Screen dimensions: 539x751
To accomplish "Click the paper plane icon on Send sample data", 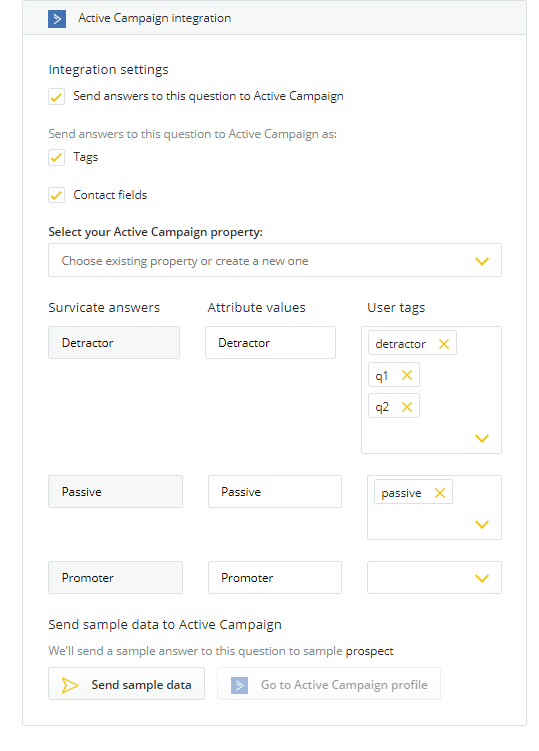I will pos(70,685).
